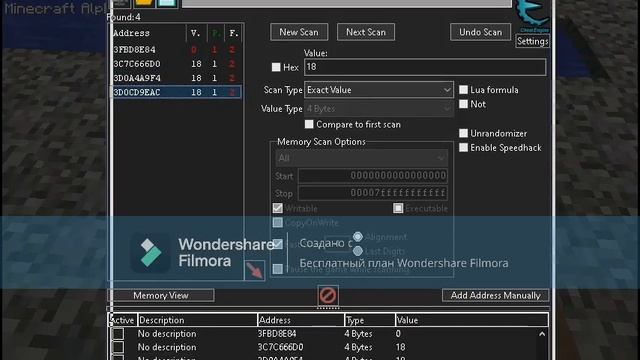The height and width of the screenshot is (360, 640).
Task: Enable the Unrandomizer checkbox
Action: (463, 133)
